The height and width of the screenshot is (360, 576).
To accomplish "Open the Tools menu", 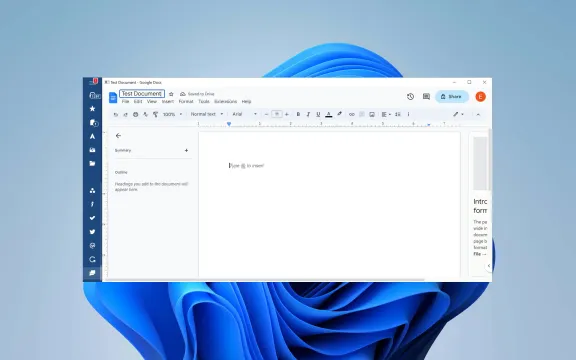I will [x=204, y=101].
